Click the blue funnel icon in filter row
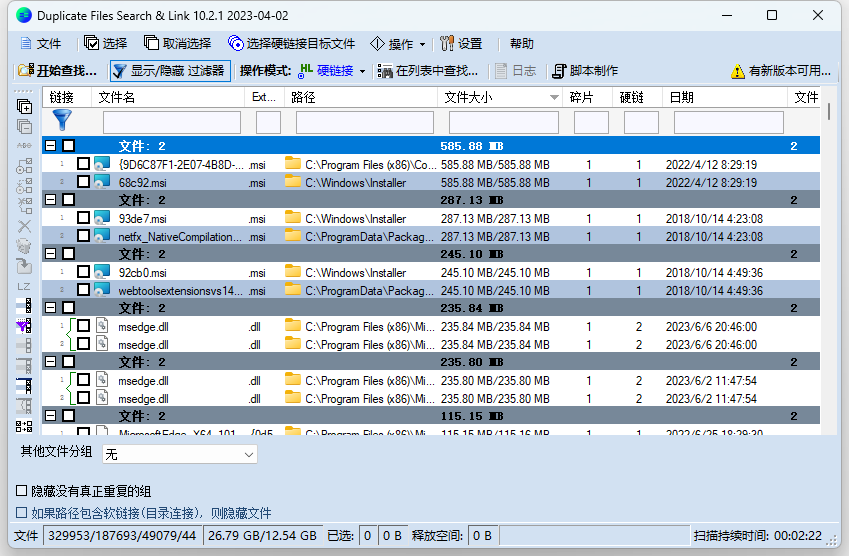This screenshot has height=556, width=849. coord(62,120)
